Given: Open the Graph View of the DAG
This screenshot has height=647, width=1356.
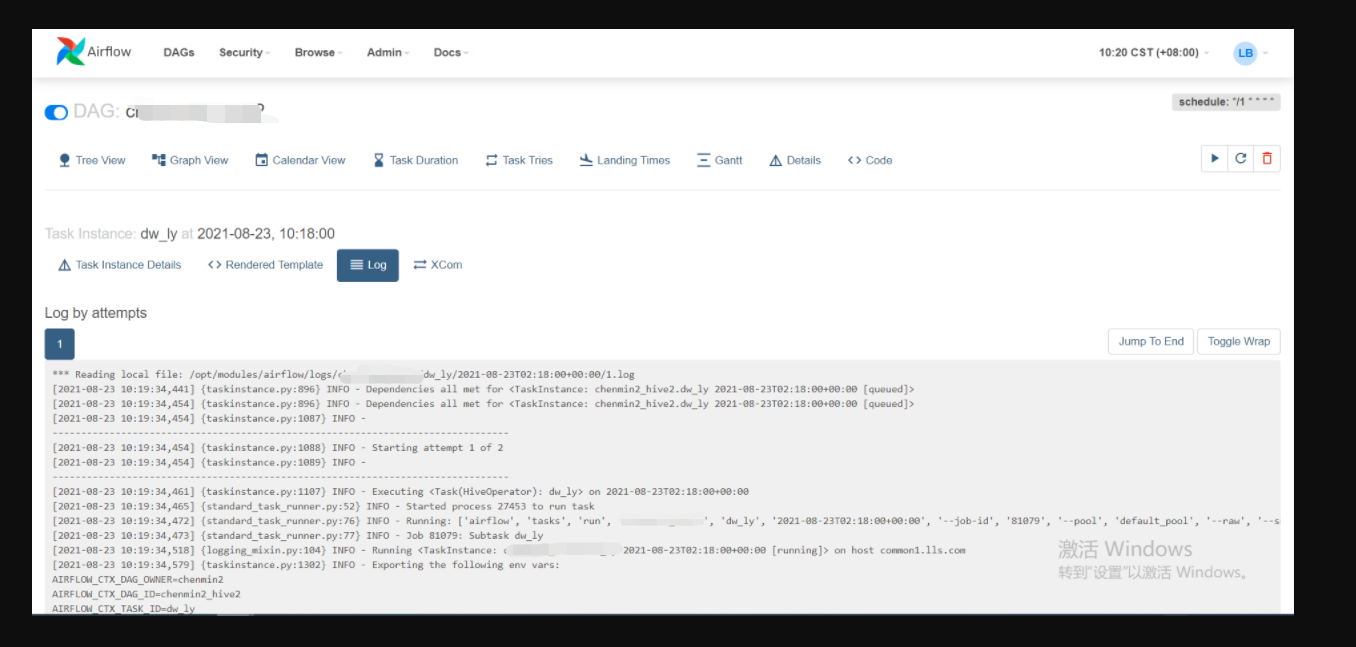Looking at the screenshot, I should pyautogui.click(x=190, y=159).
